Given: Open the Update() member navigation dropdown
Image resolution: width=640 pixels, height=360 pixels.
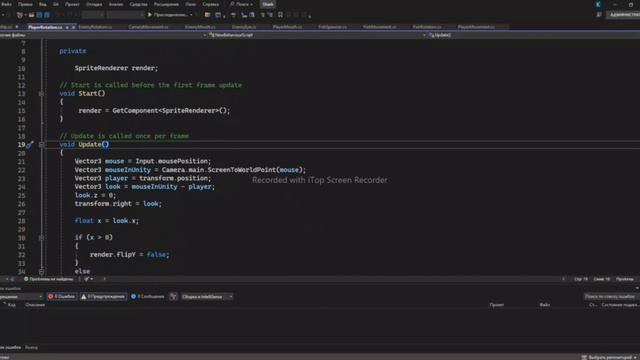Looking at the screenshot, I should (534, 35).
